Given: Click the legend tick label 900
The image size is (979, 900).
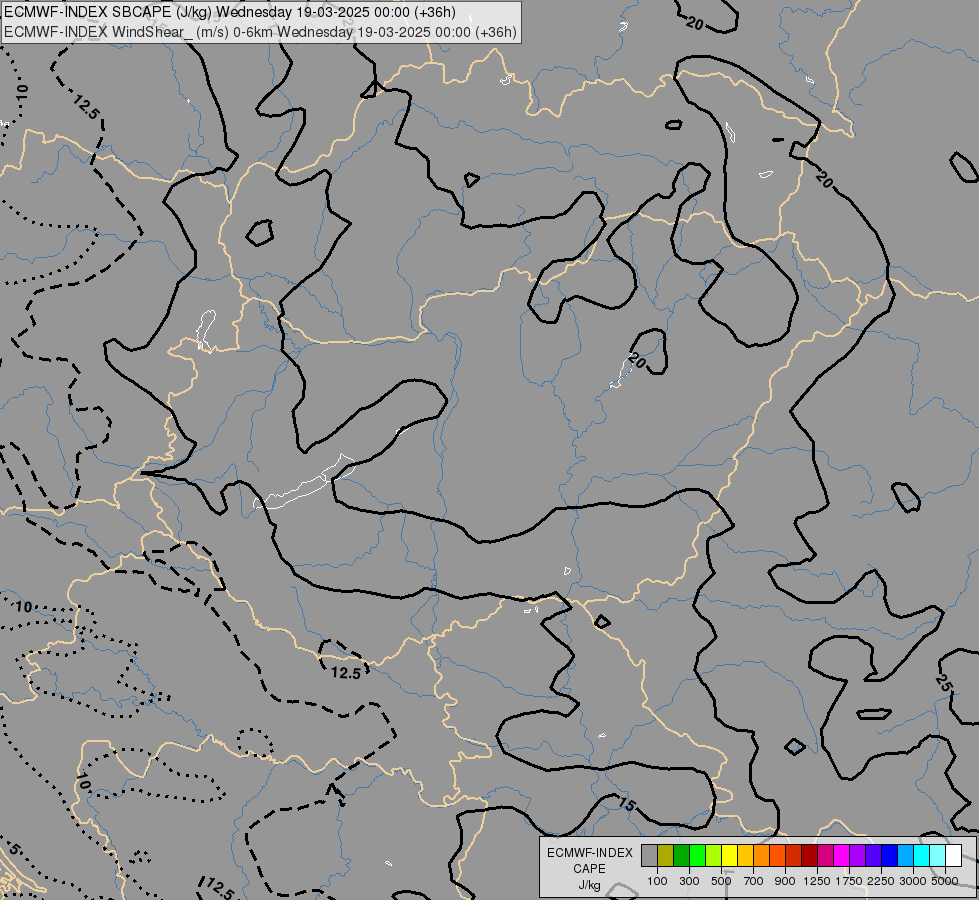Looking at the screenshot, I should pos(785,881).
